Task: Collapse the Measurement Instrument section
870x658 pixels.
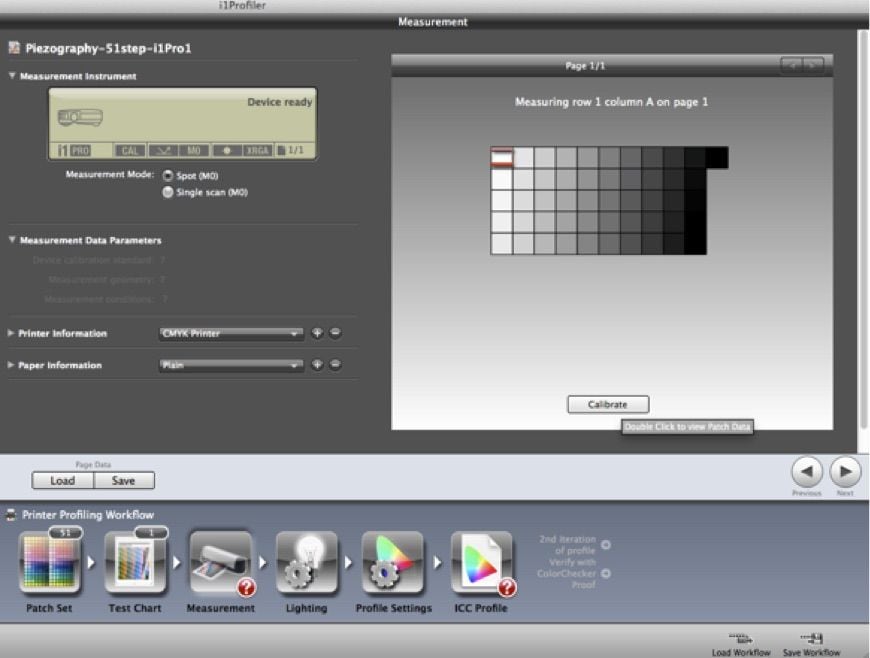Action: pyautogui.click(x=12, y=76)
